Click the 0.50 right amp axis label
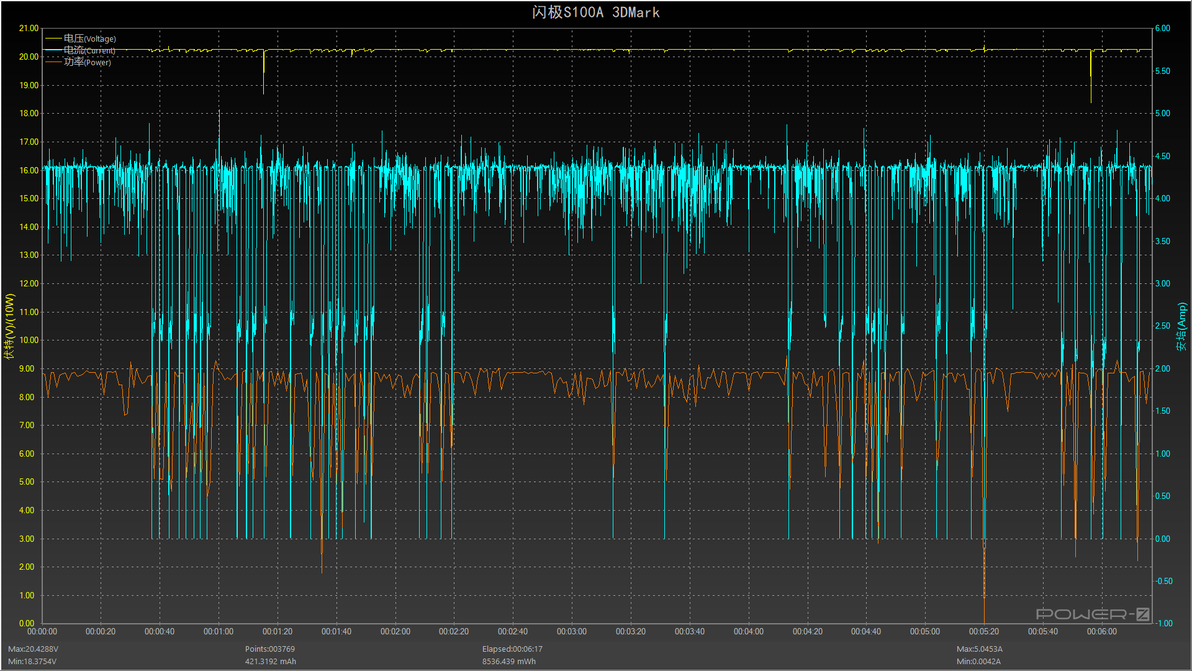 pos(1162,496)
